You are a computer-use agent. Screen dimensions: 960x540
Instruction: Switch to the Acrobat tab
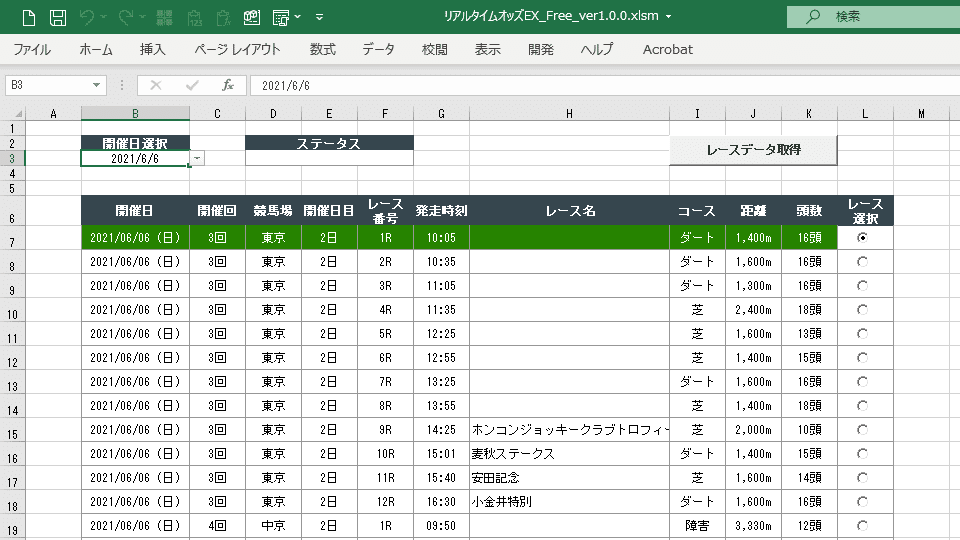[668, 50]
